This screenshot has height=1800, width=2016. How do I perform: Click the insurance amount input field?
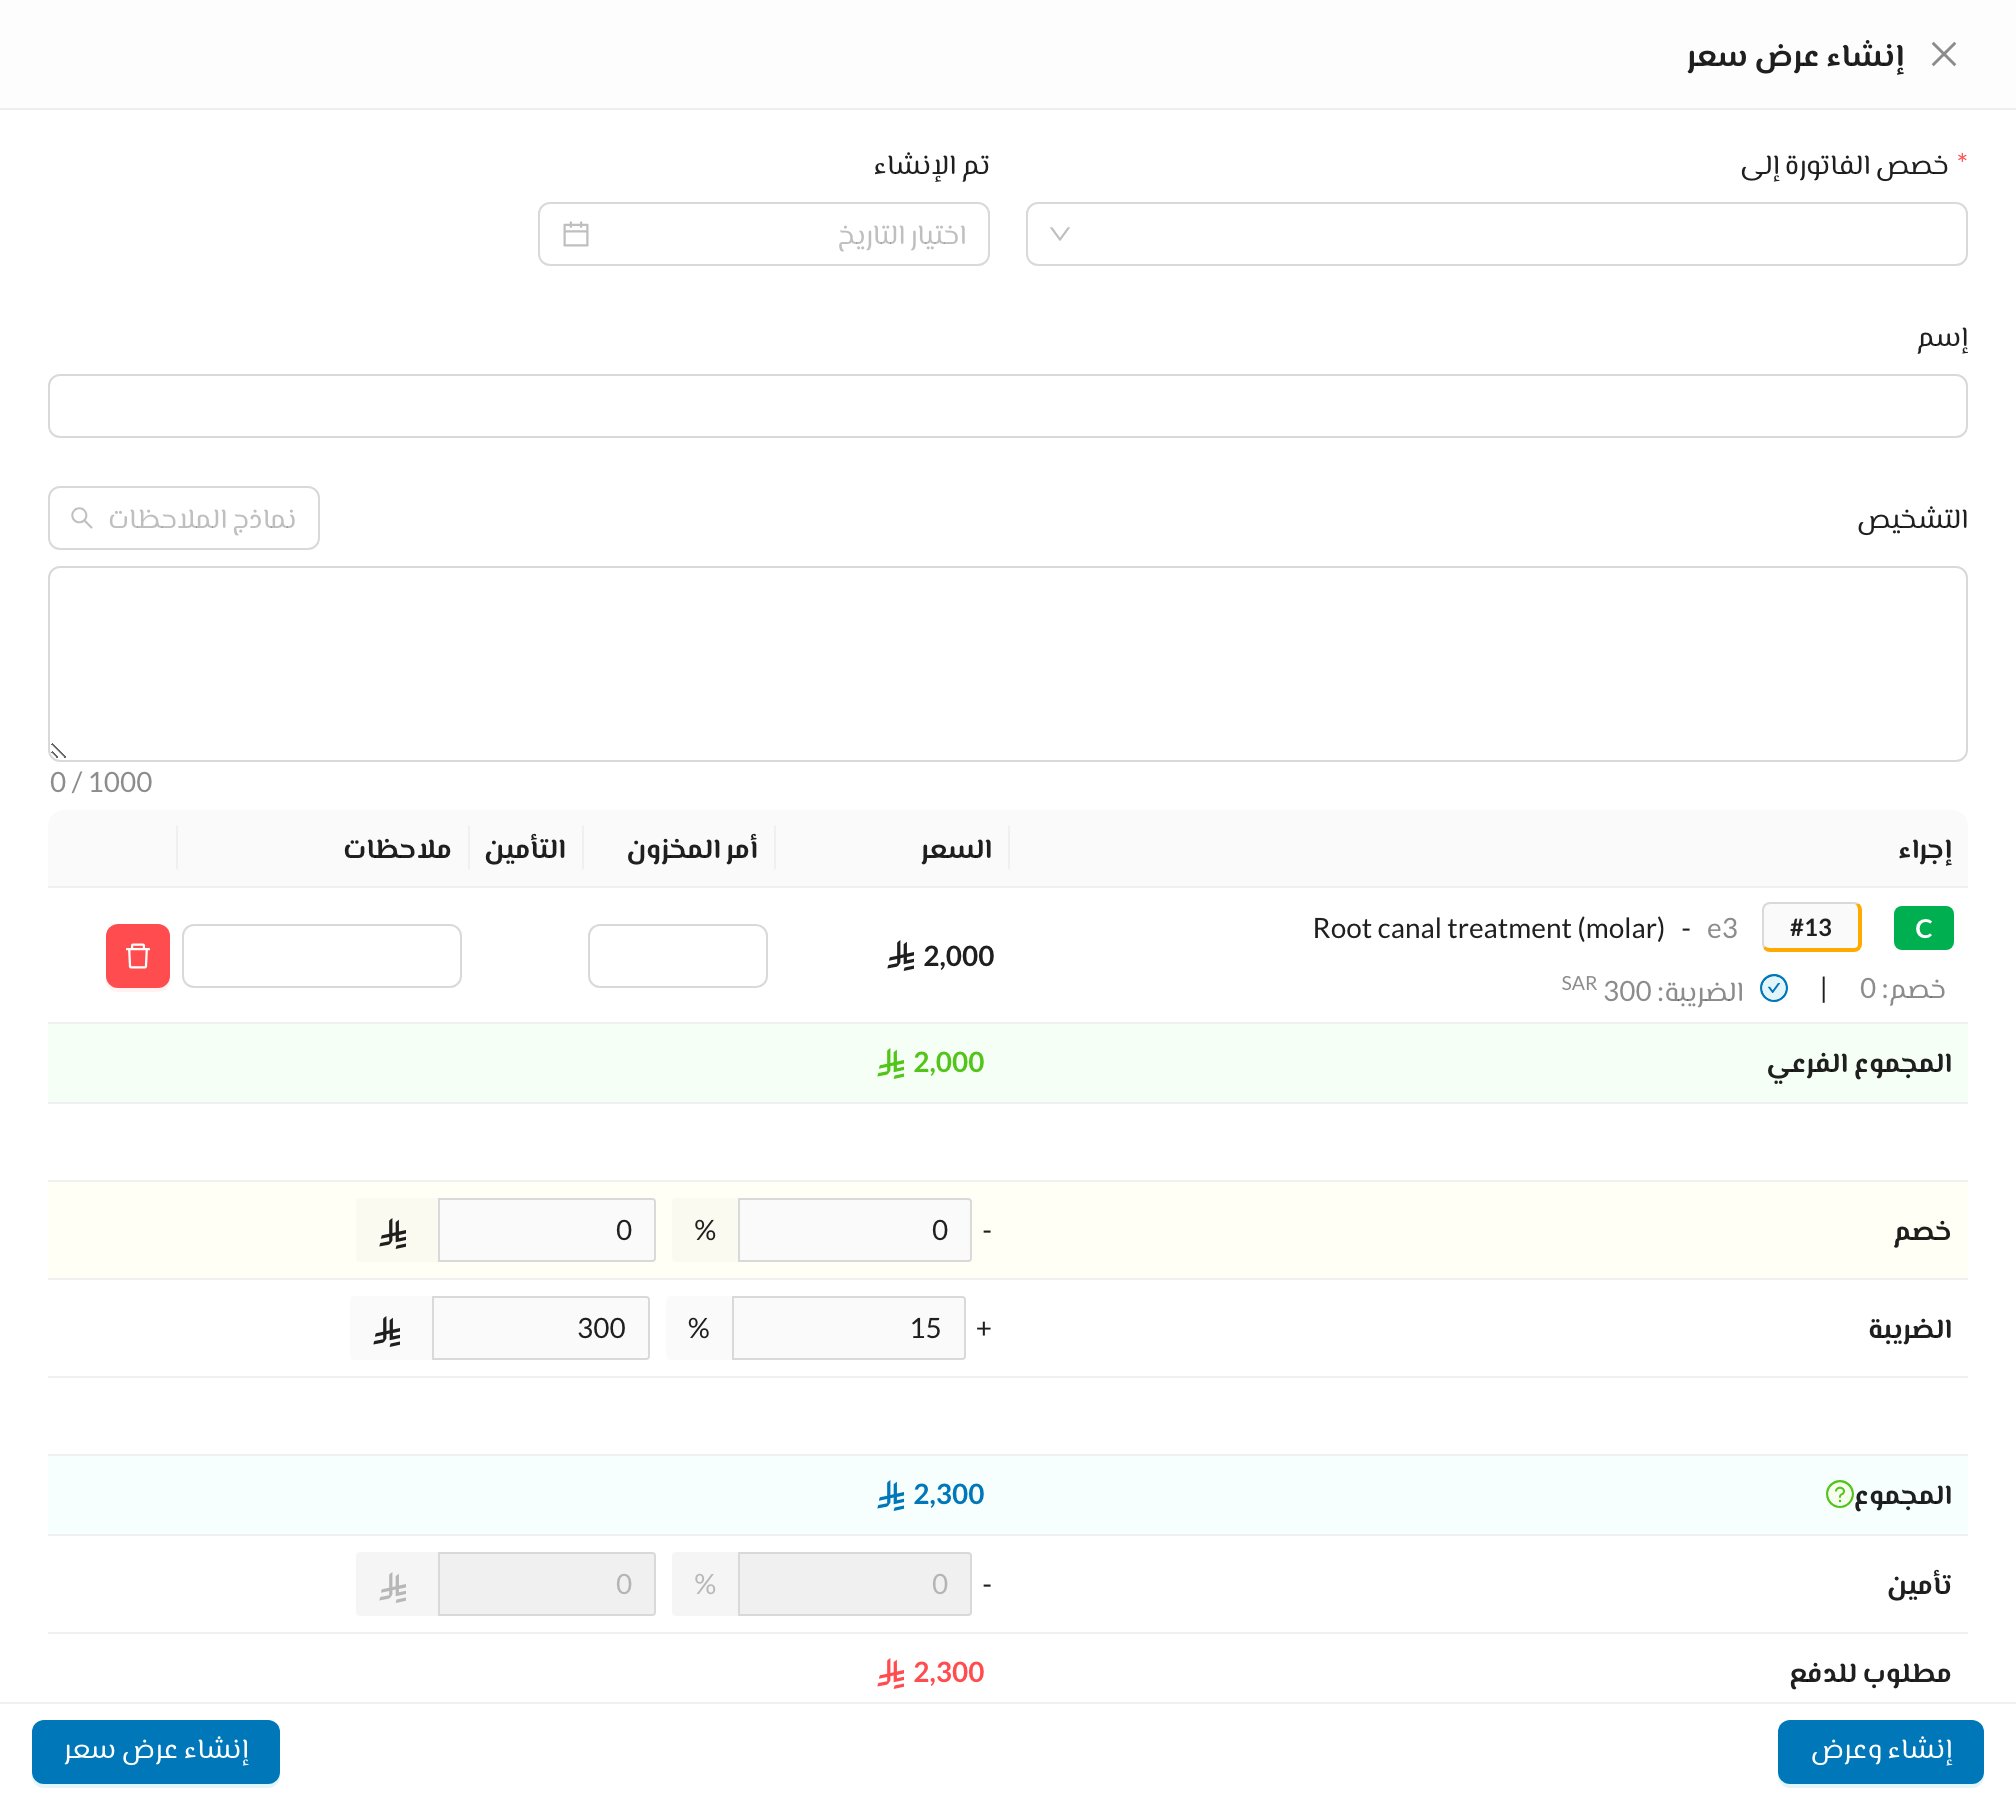coord(547,1584)
